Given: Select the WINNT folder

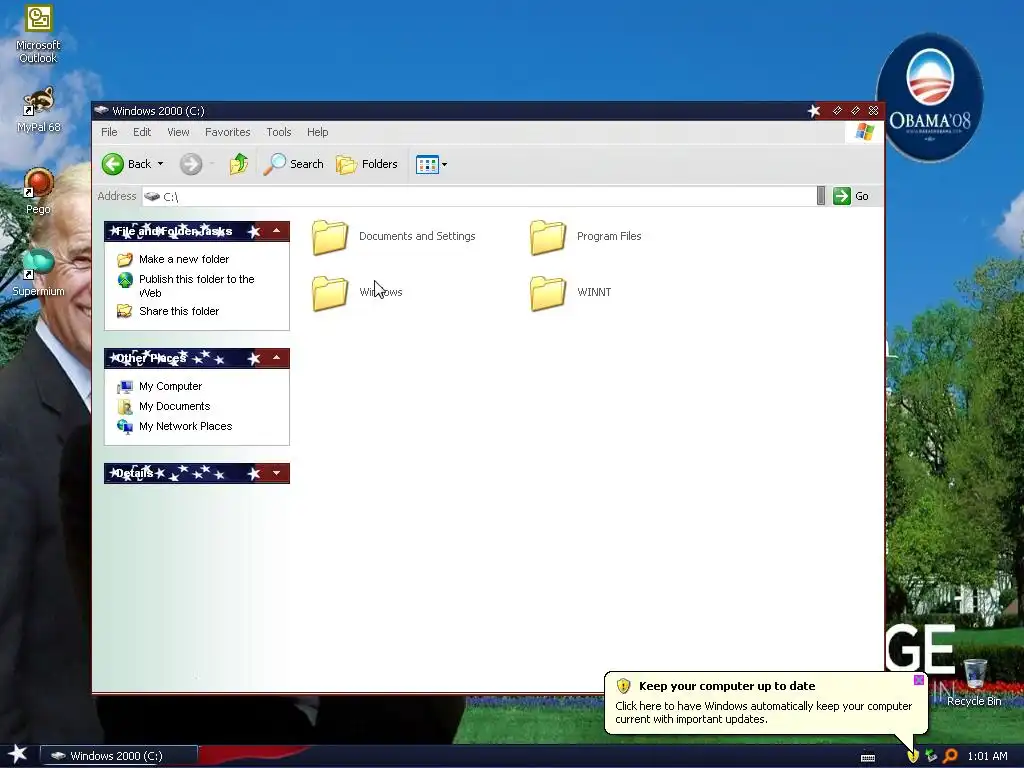Looking at the screenshot, I should tap(570, 293).
